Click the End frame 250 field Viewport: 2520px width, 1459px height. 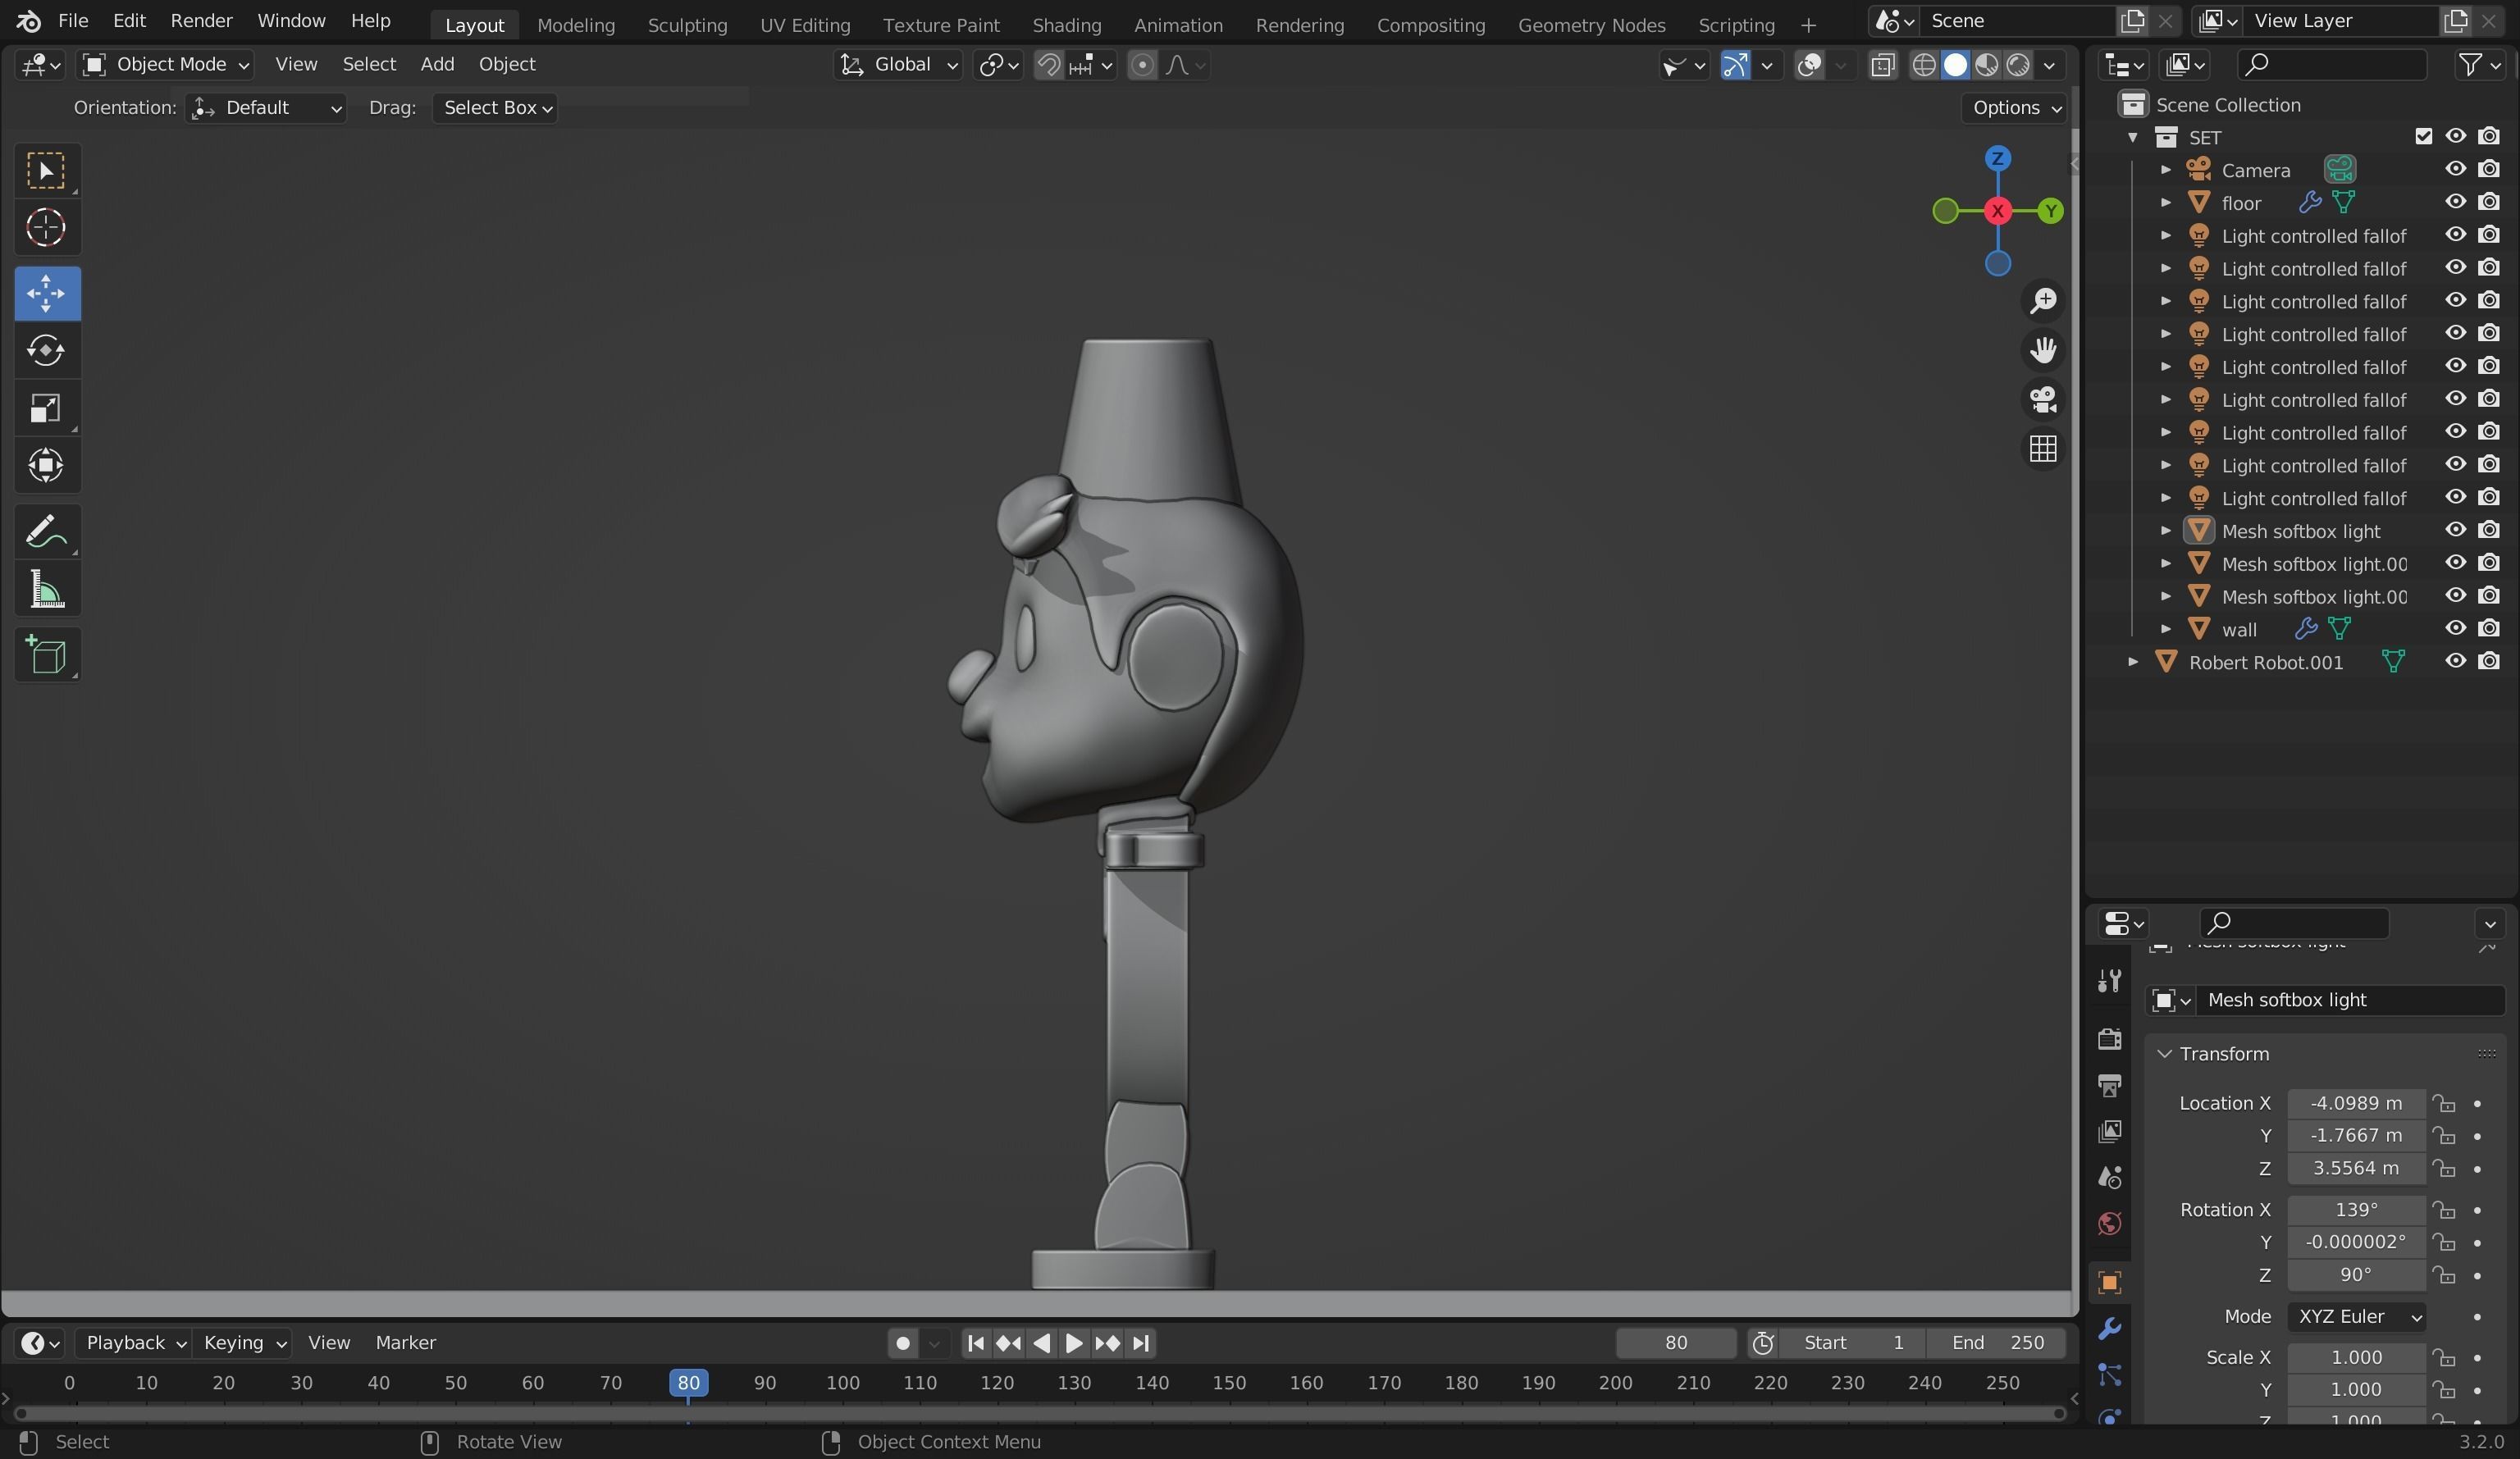(1997, 1343)
